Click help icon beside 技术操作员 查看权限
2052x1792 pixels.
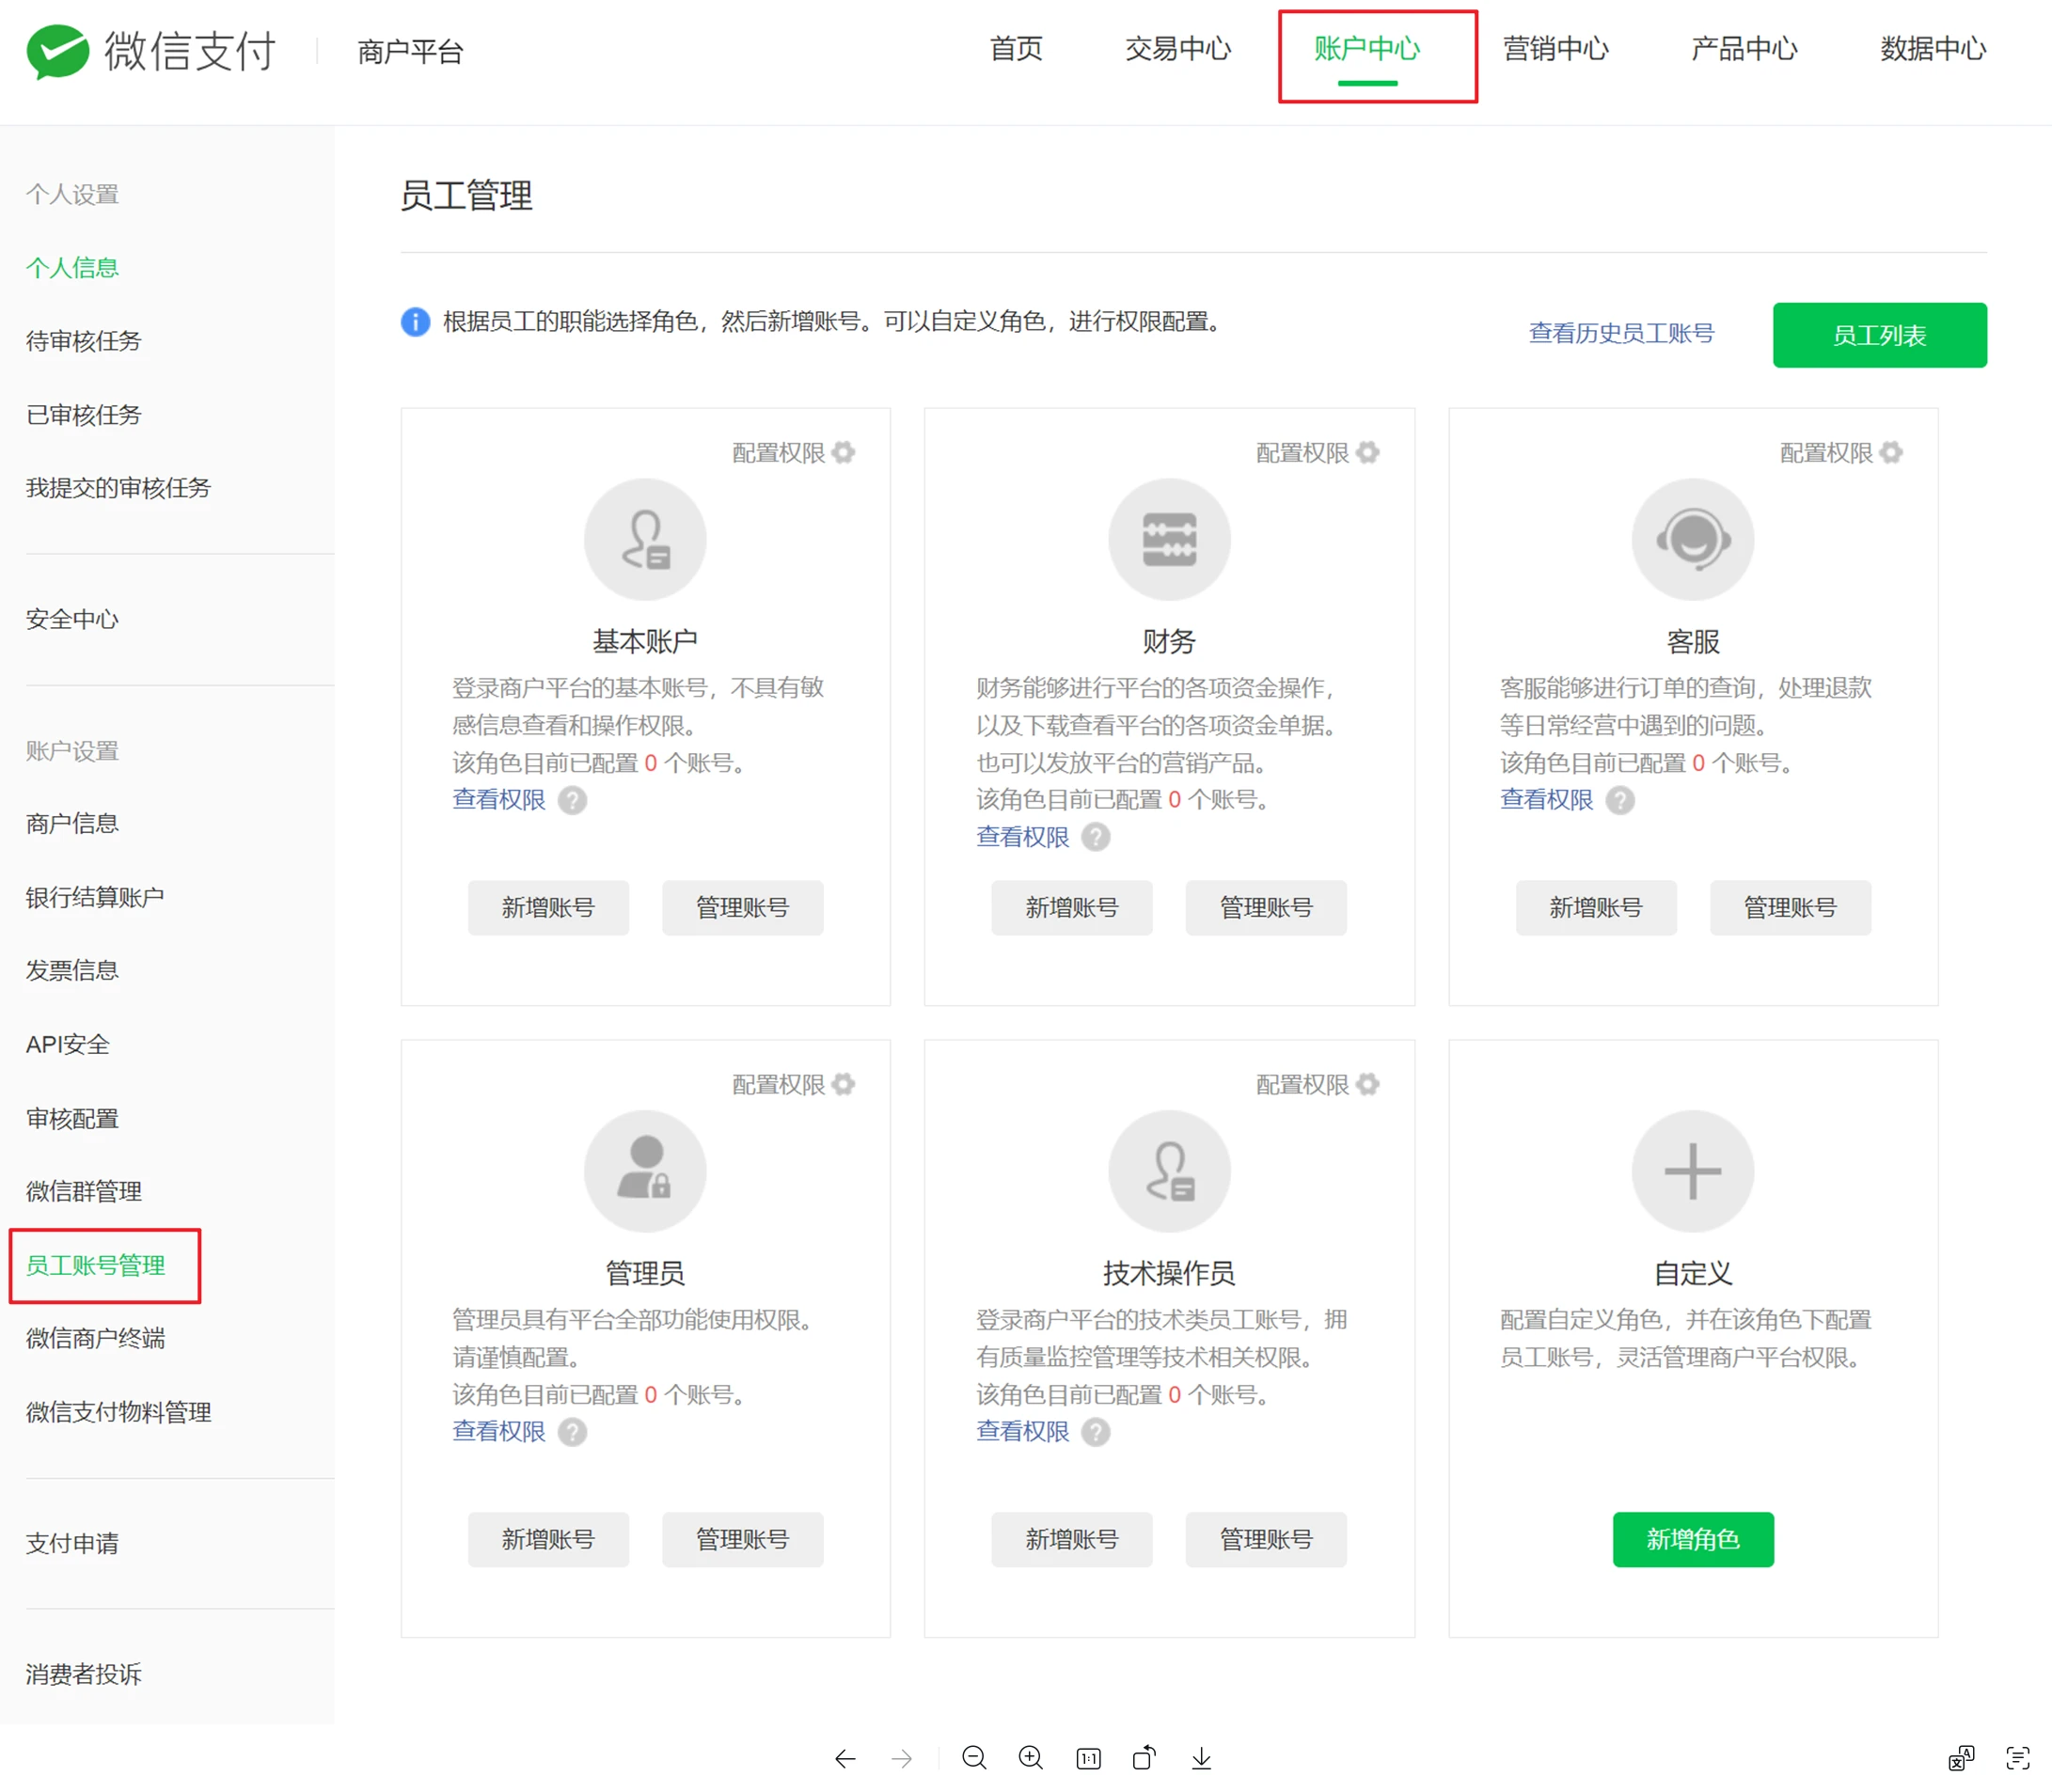click(1096, 1432)
